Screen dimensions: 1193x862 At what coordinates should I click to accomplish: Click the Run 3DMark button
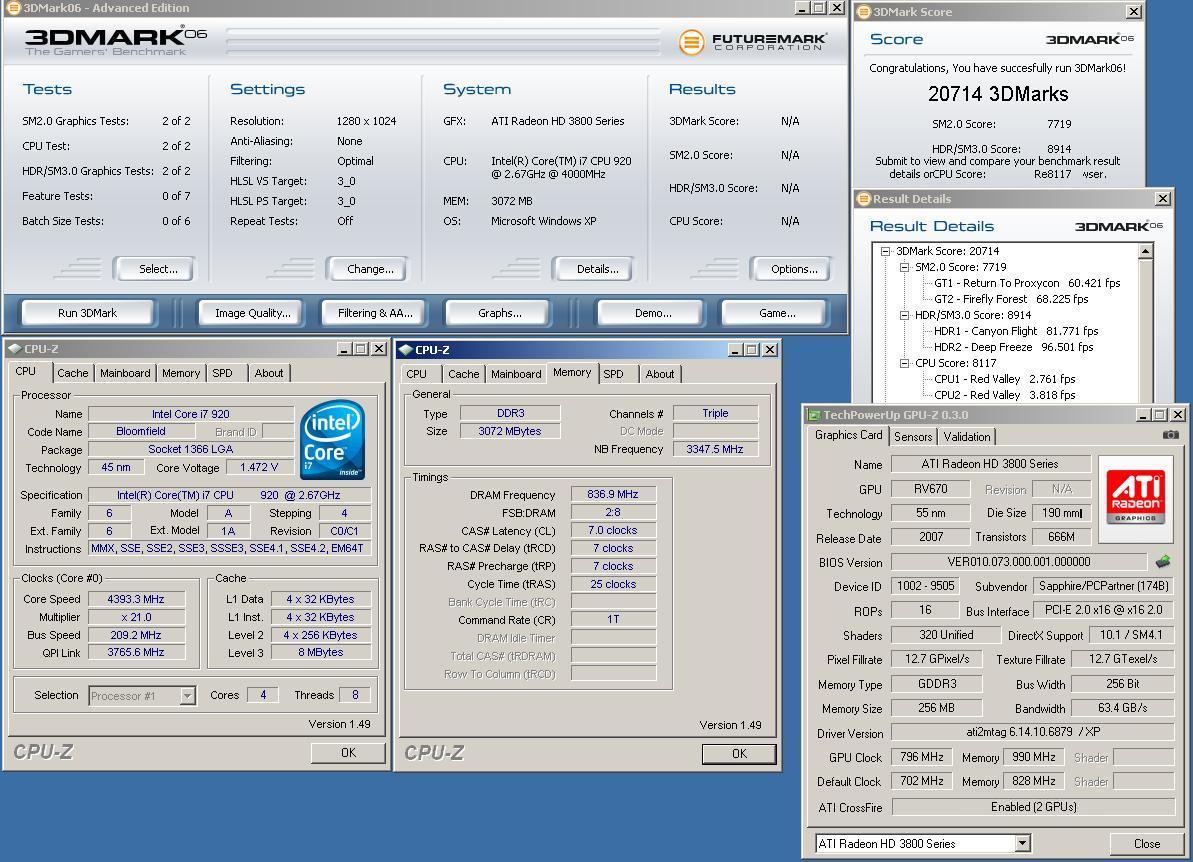tap(87, 313)
